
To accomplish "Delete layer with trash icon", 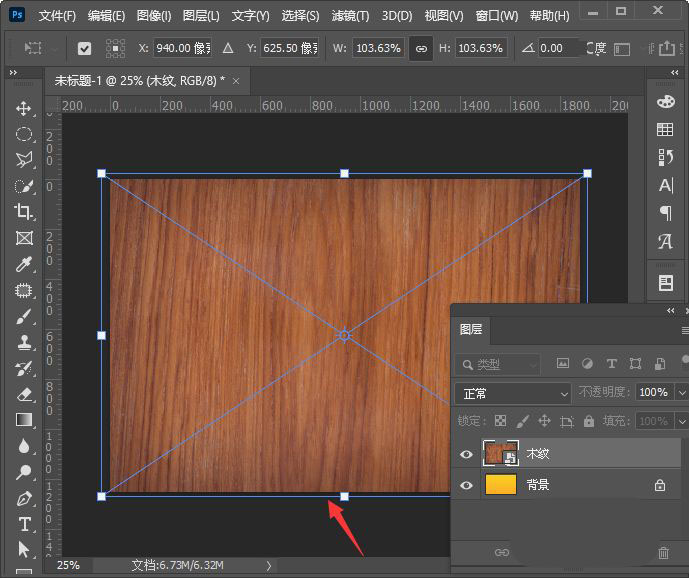I will tap(663, 553).
